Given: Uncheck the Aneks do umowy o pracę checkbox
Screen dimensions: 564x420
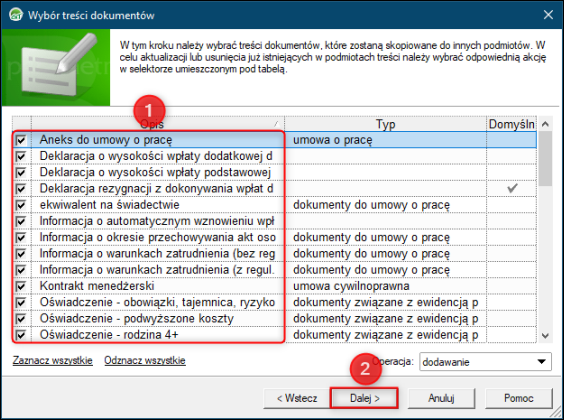Looking at the screenshot, I should pyautogui.click(x=21, y=140).
